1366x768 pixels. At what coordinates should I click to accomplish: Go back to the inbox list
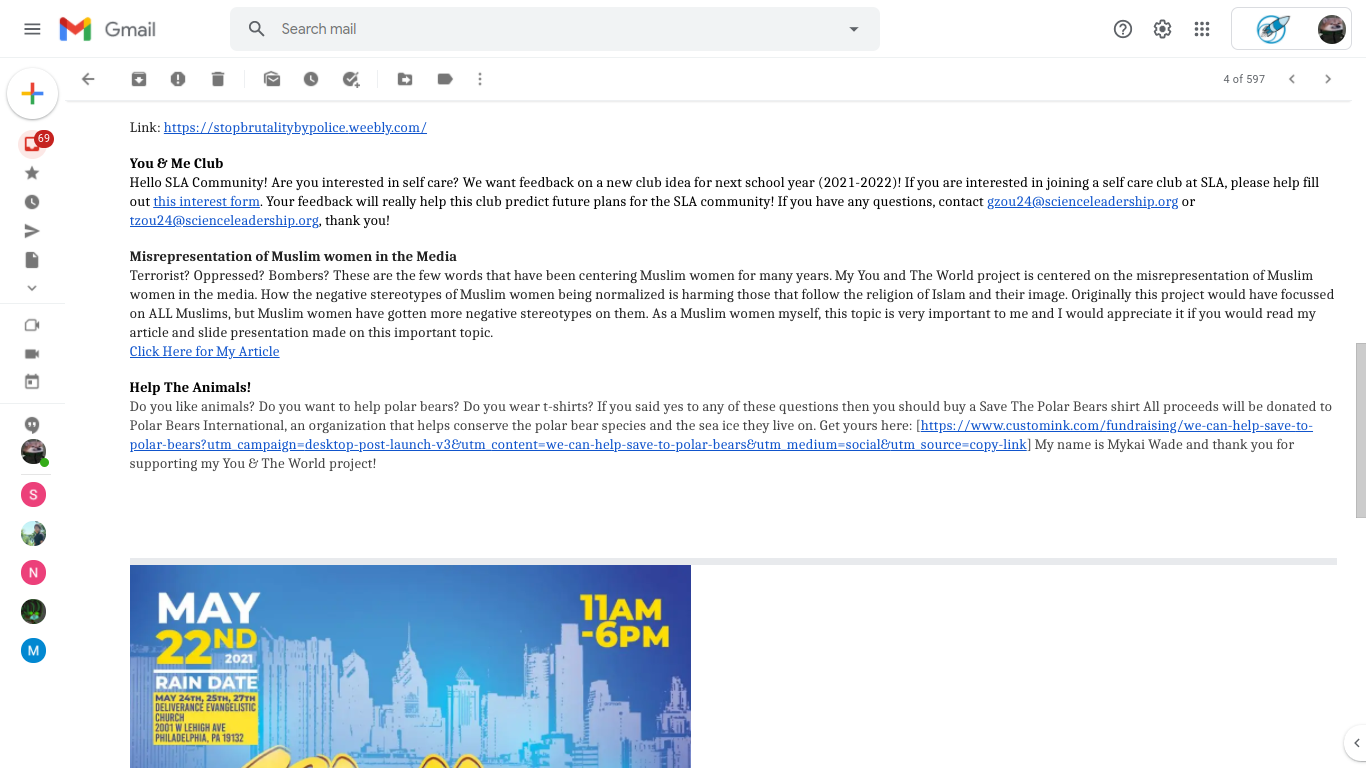pos(88,79)
